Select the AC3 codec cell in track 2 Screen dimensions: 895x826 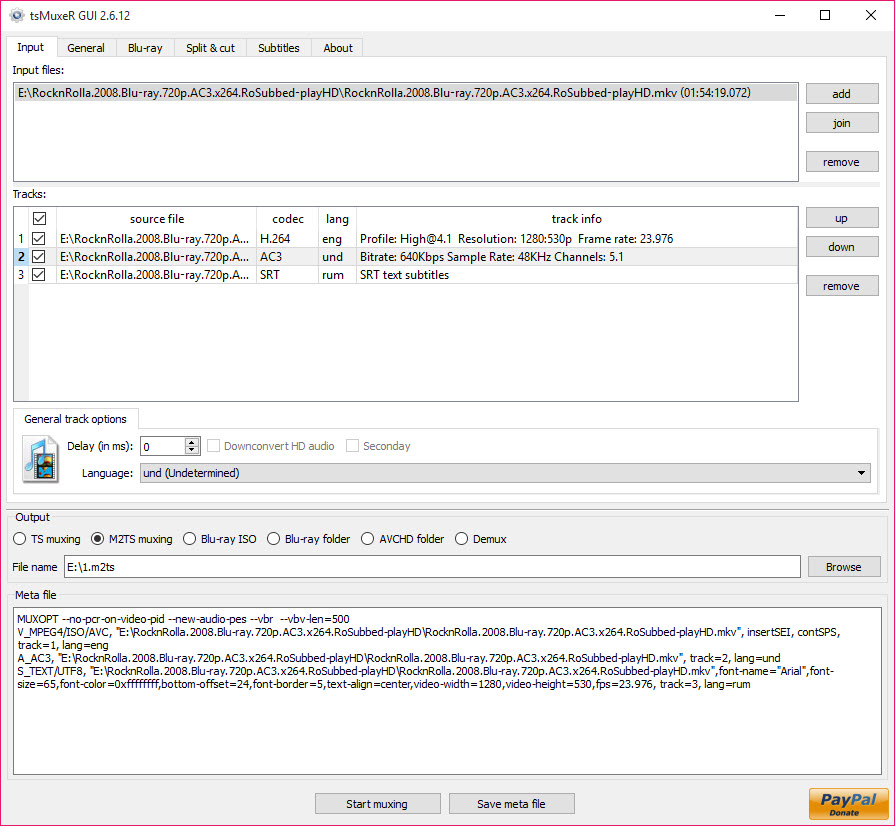coord(287,257)
